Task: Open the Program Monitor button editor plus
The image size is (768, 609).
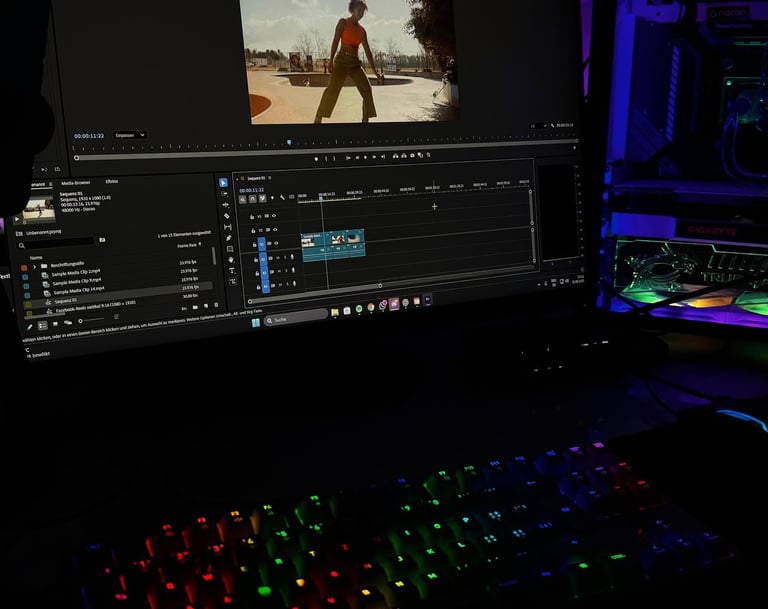Action: pyautogui.click(x=575, y=147)
